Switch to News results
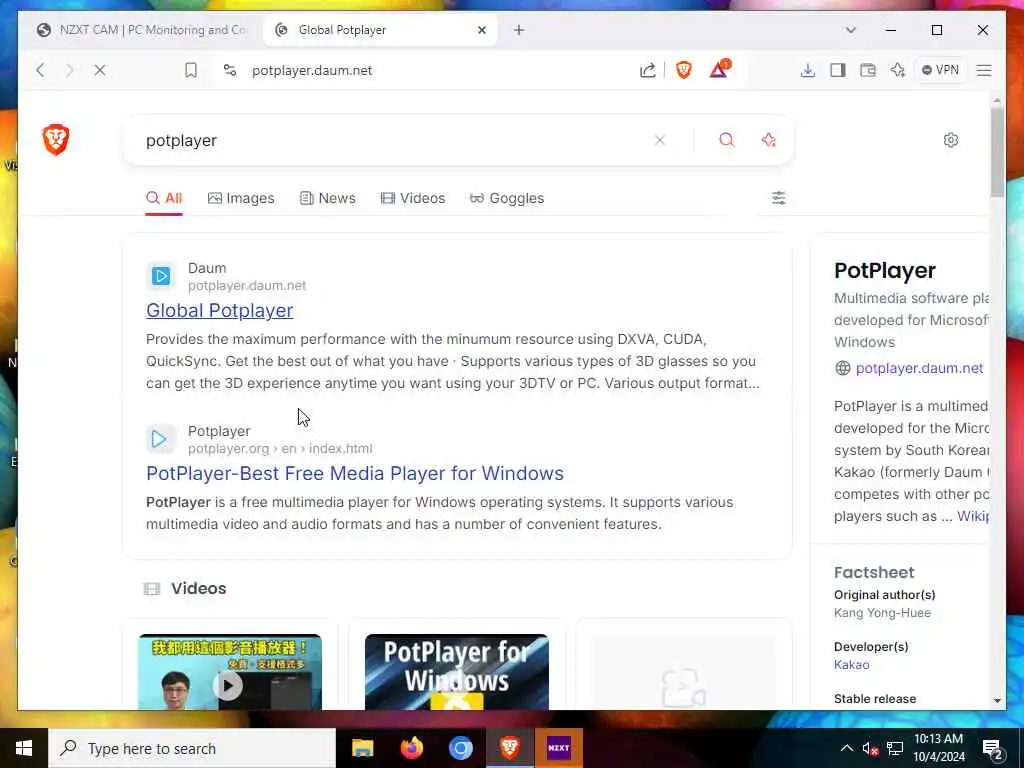This screenshot has height=768, width=1024. pos(327,198)
